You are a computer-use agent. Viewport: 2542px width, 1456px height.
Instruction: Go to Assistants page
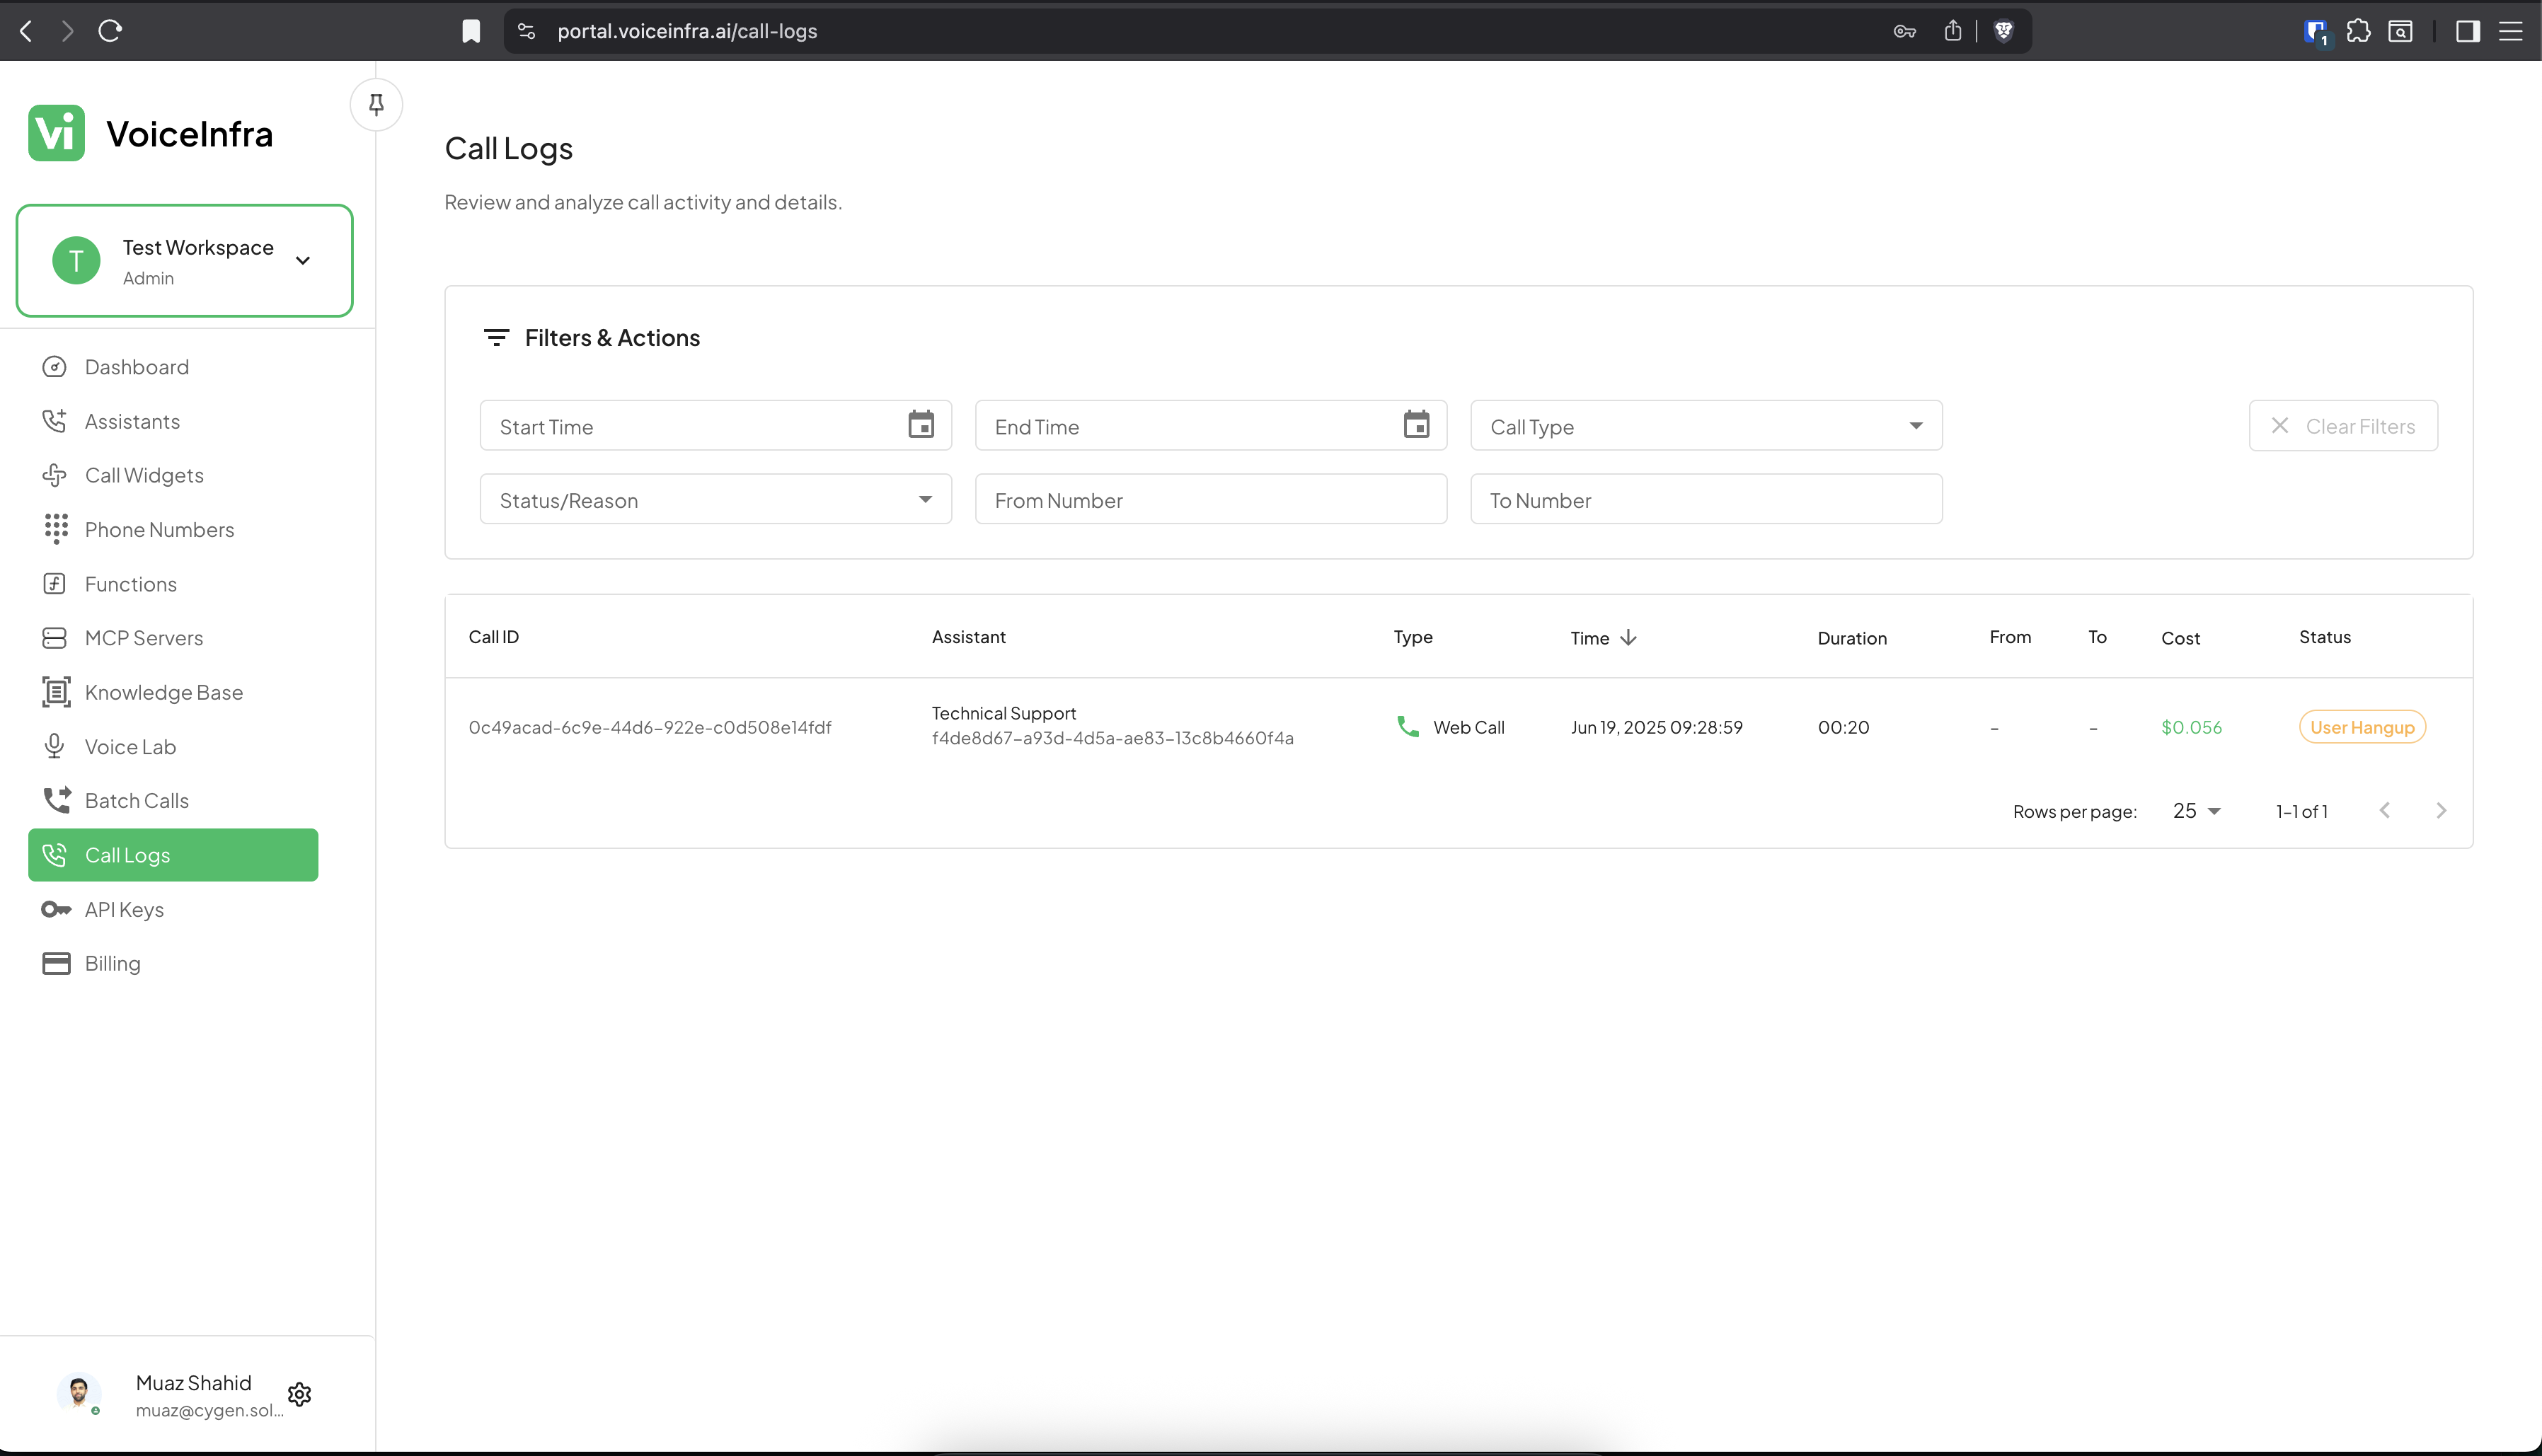click(x=173, y=421)
